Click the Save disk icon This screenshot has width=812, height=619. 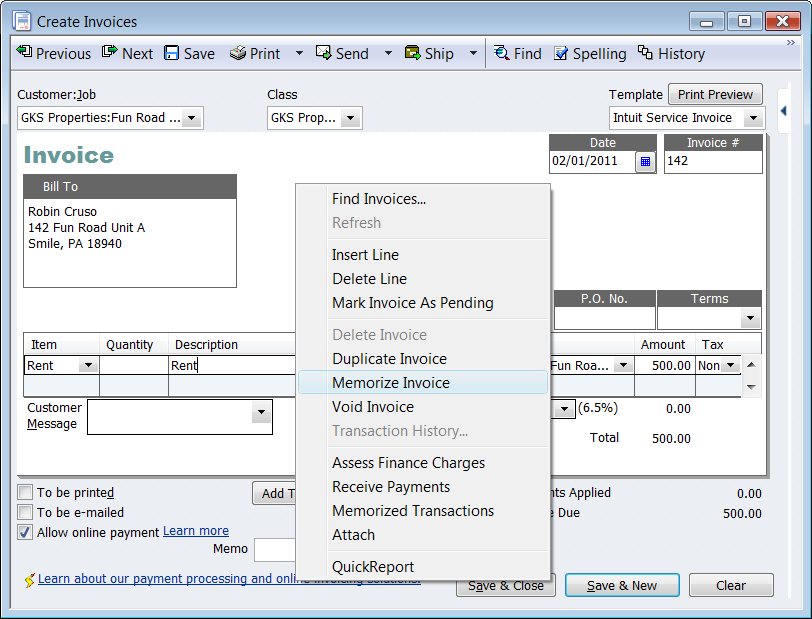[x=172, y=53]
